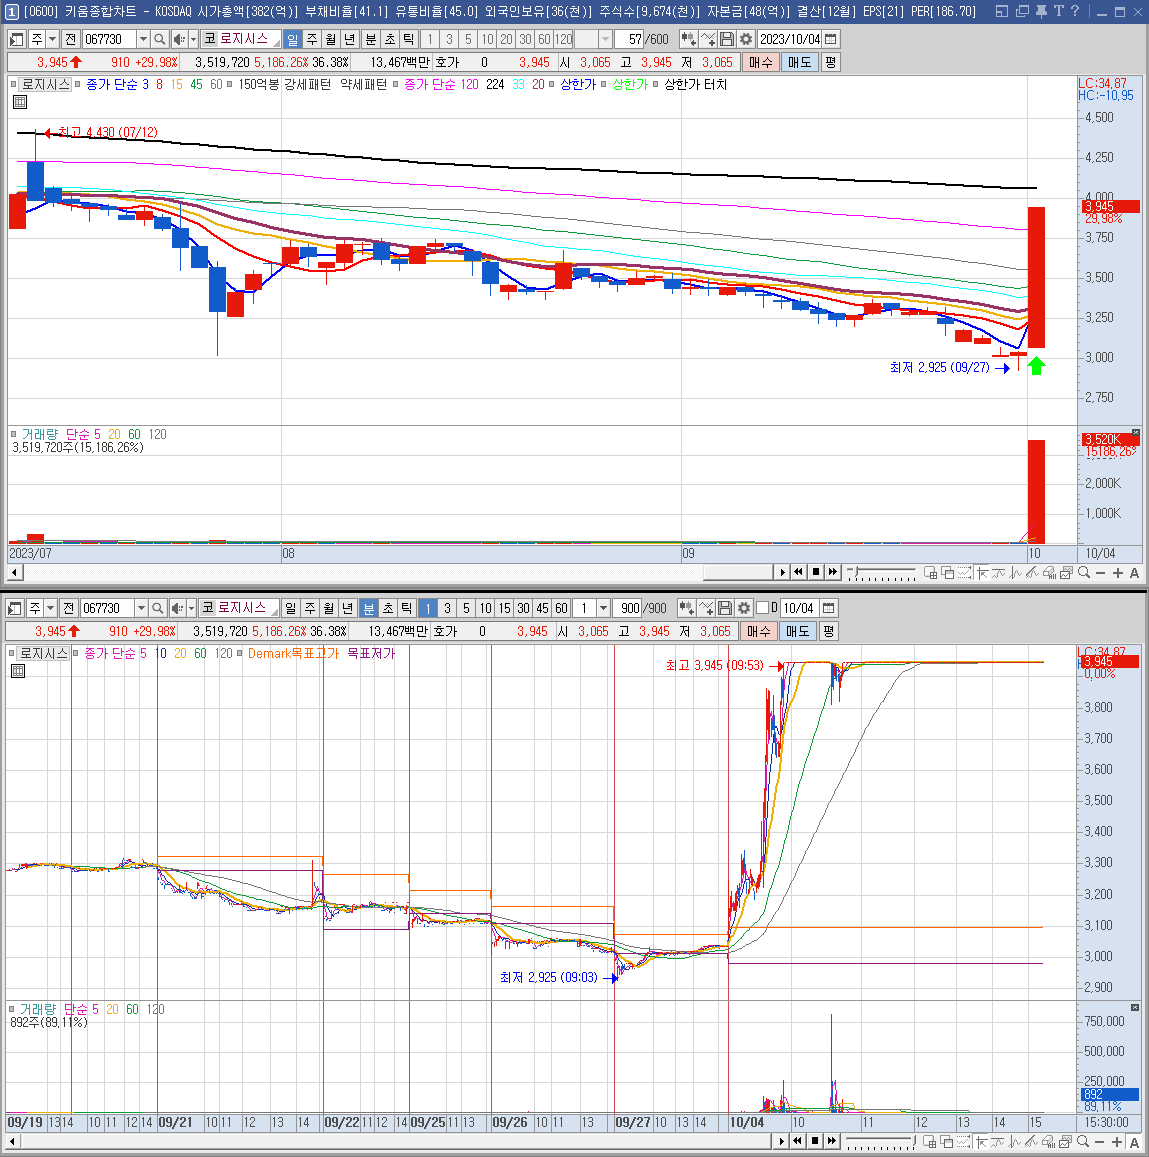Zoom out with minus icon on top chart
The image size is (1149, 1157).
point(1100,573)
